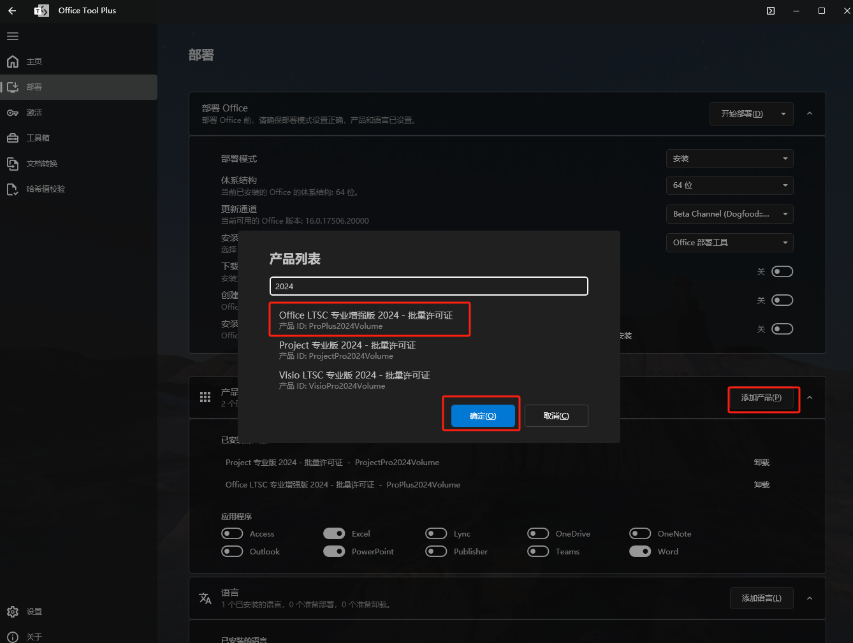Image resolution: width=853 pixels, height=643 pixels.
Task: Collapse the Language section chevron
Action: point(809,598)
